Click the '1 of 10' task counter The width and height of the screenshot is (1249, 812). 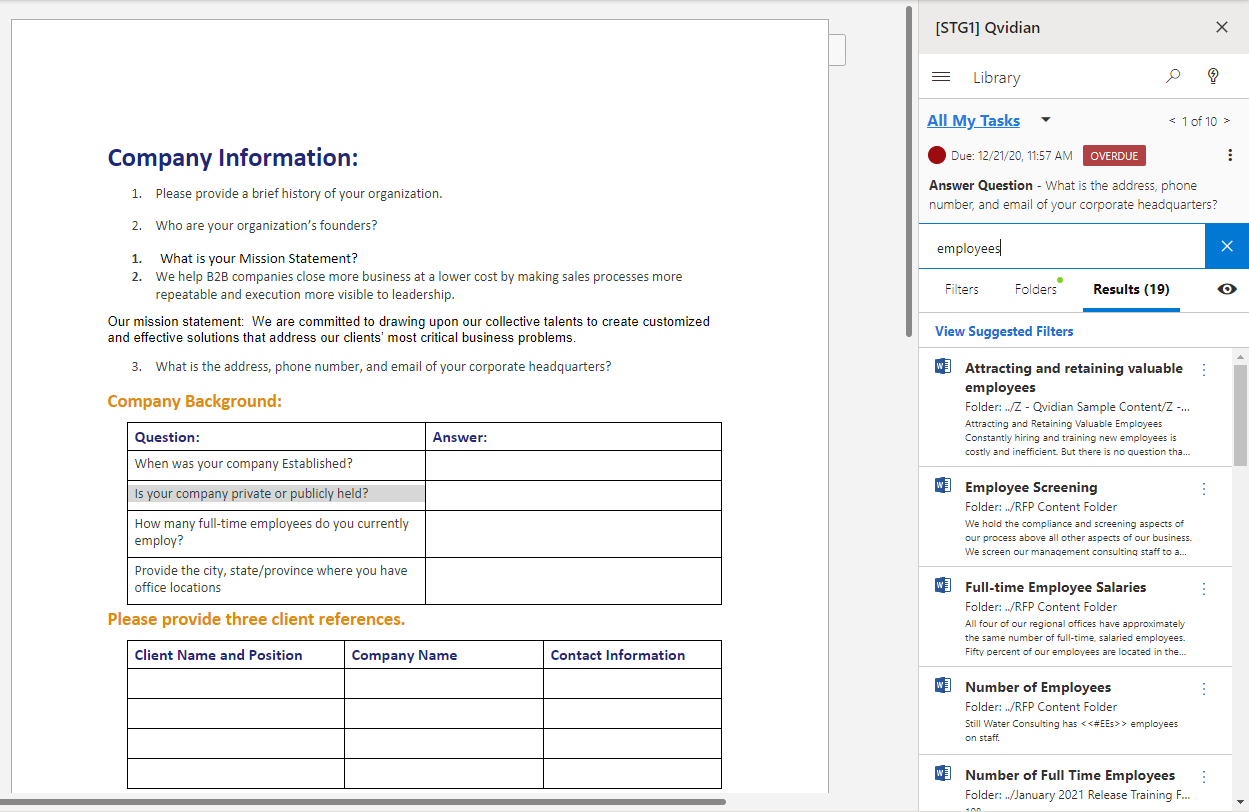point(1199,121)
